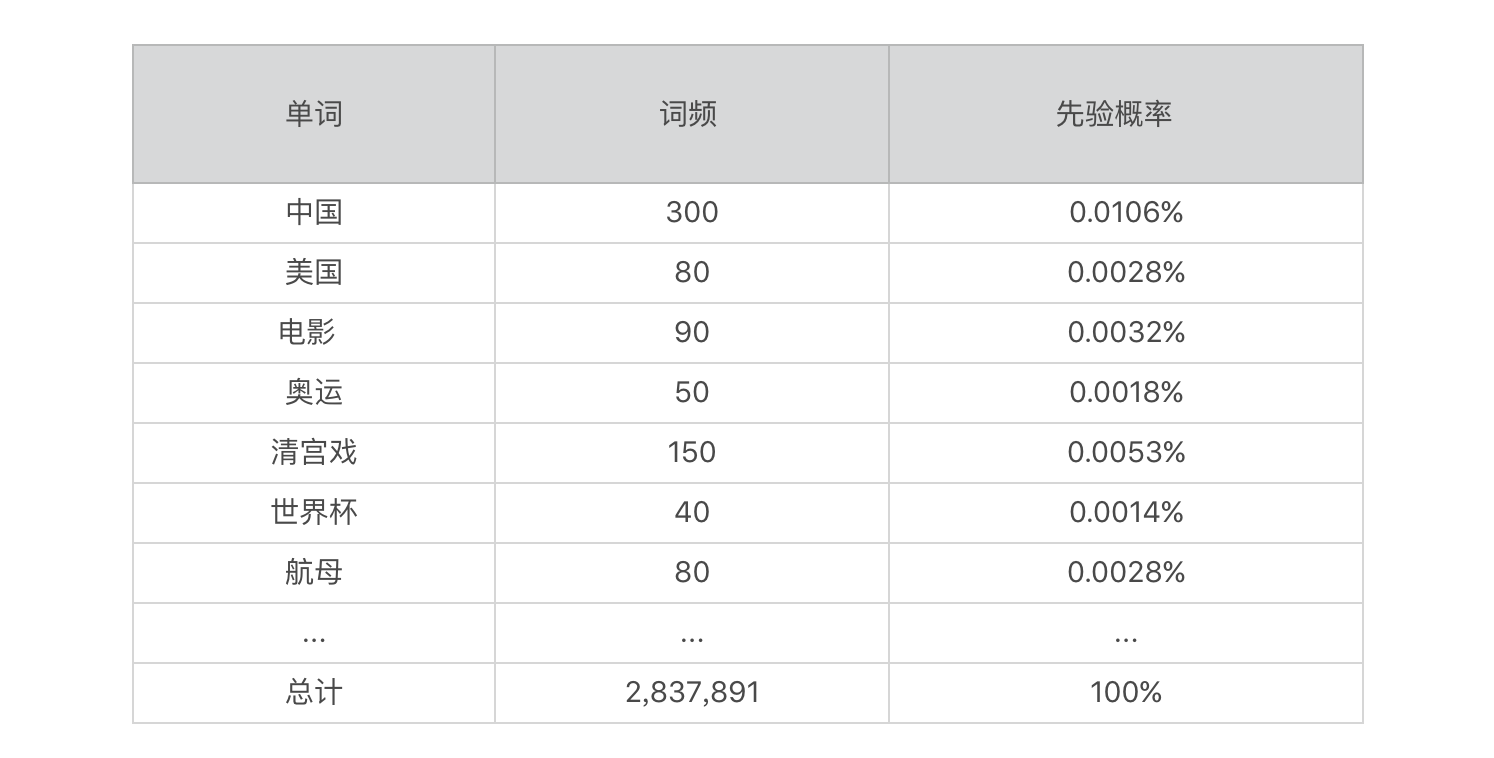Screen dimensions: 1494x758
Task: Click the 美国 word cell
Action: pyautogui.click(x=314, y=272)
